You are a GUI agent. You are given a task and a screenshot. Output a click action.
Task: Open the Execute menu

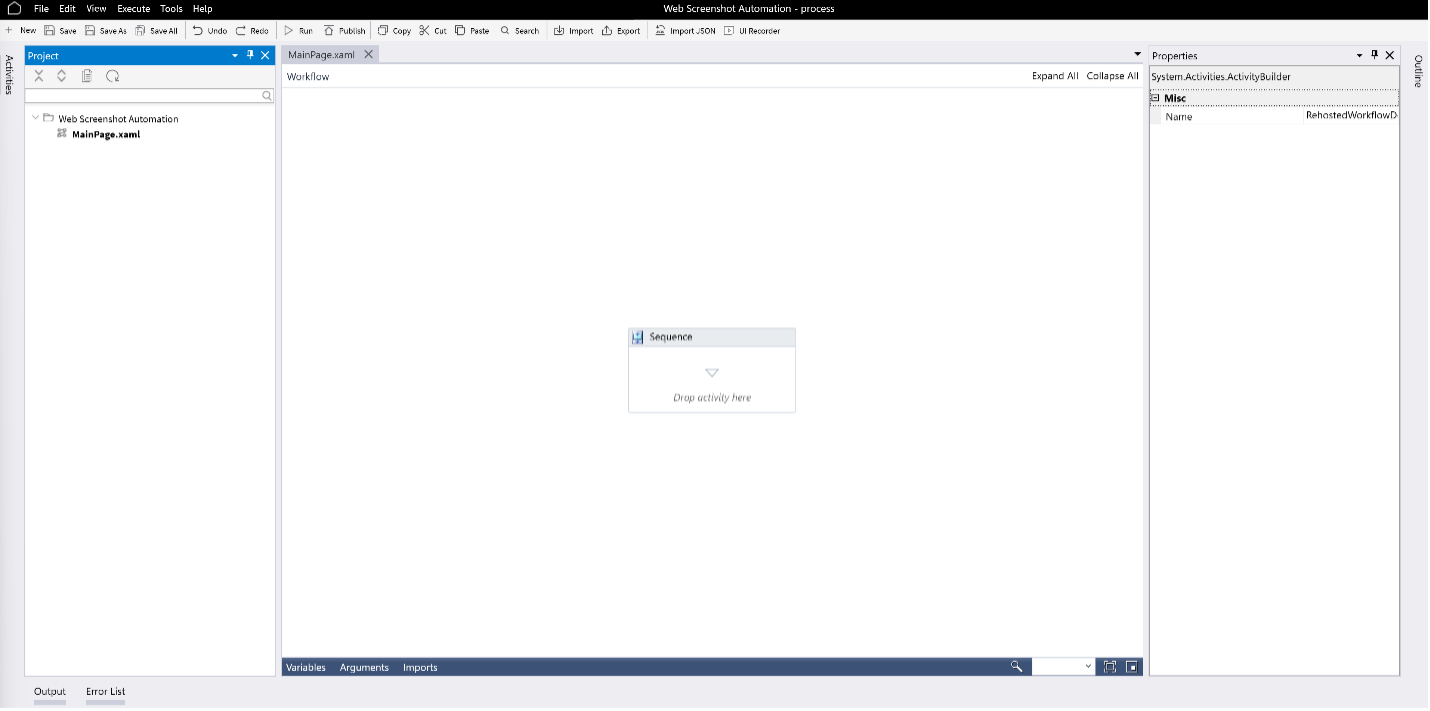click(x=133, y=9)
